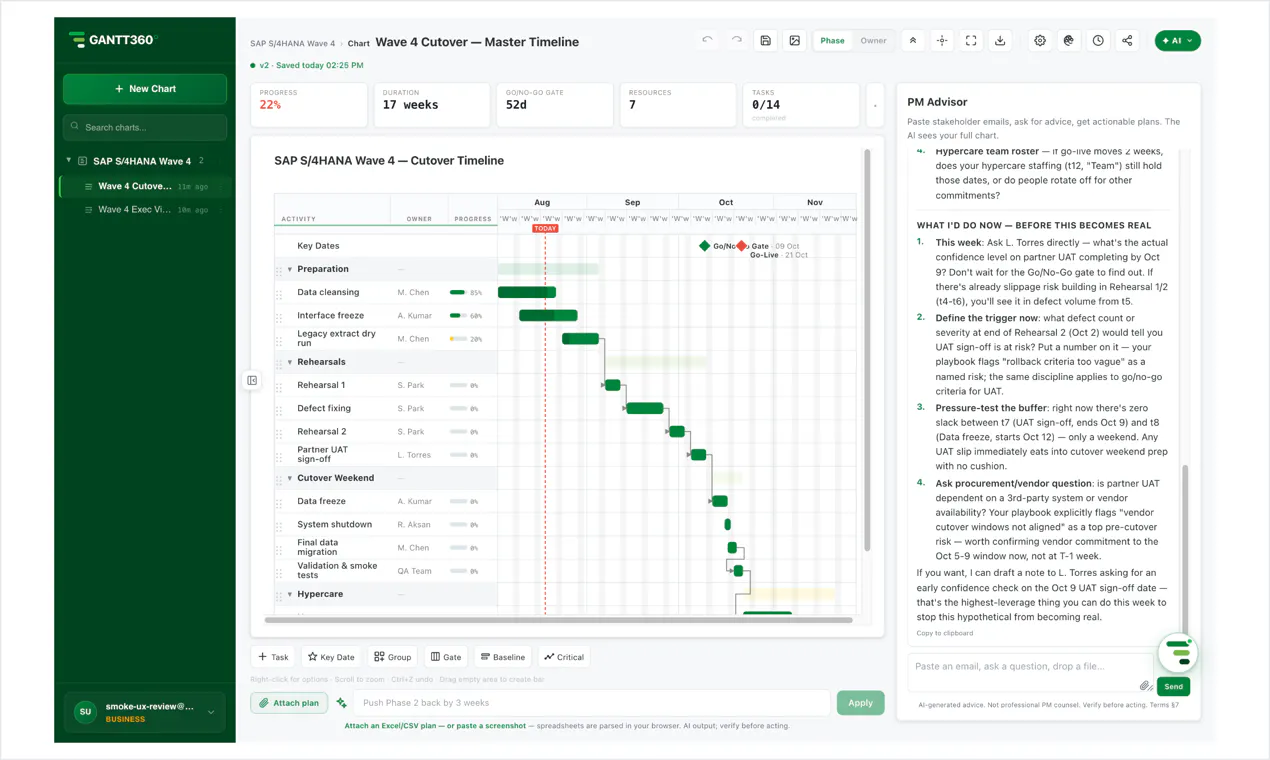Add a new Task

[273, 657]
